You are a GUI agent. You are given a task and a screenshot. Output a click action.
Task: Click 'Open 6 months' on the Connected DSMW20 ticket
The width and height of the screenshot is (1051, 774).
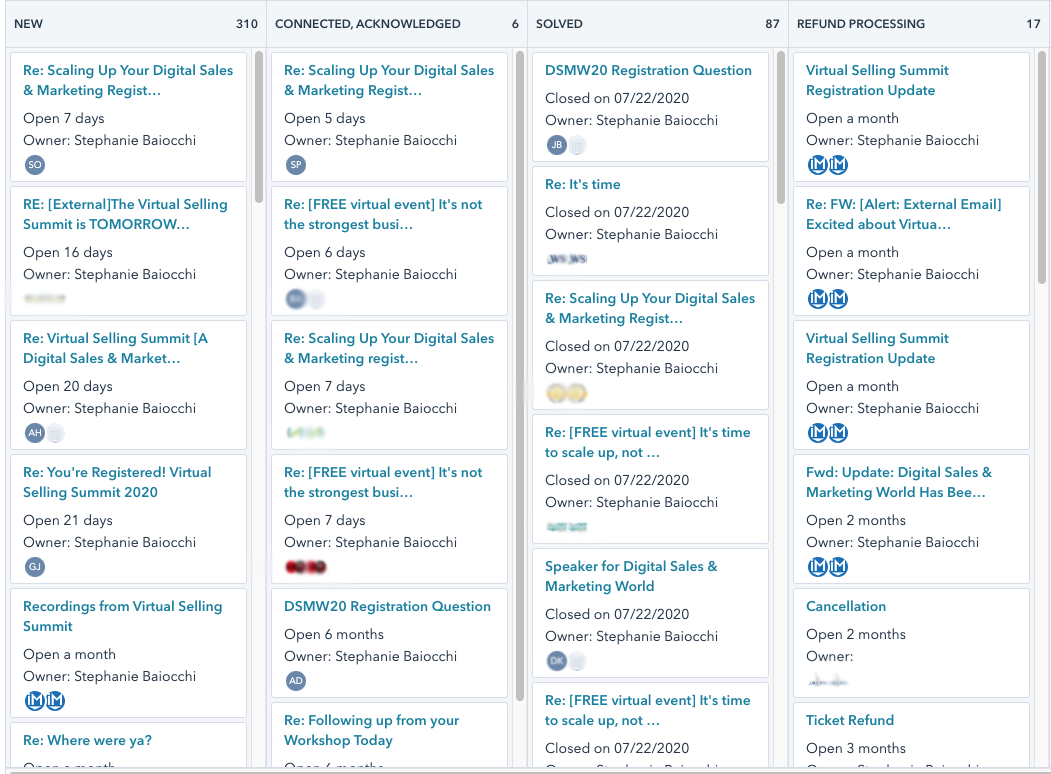pos(334,634)
